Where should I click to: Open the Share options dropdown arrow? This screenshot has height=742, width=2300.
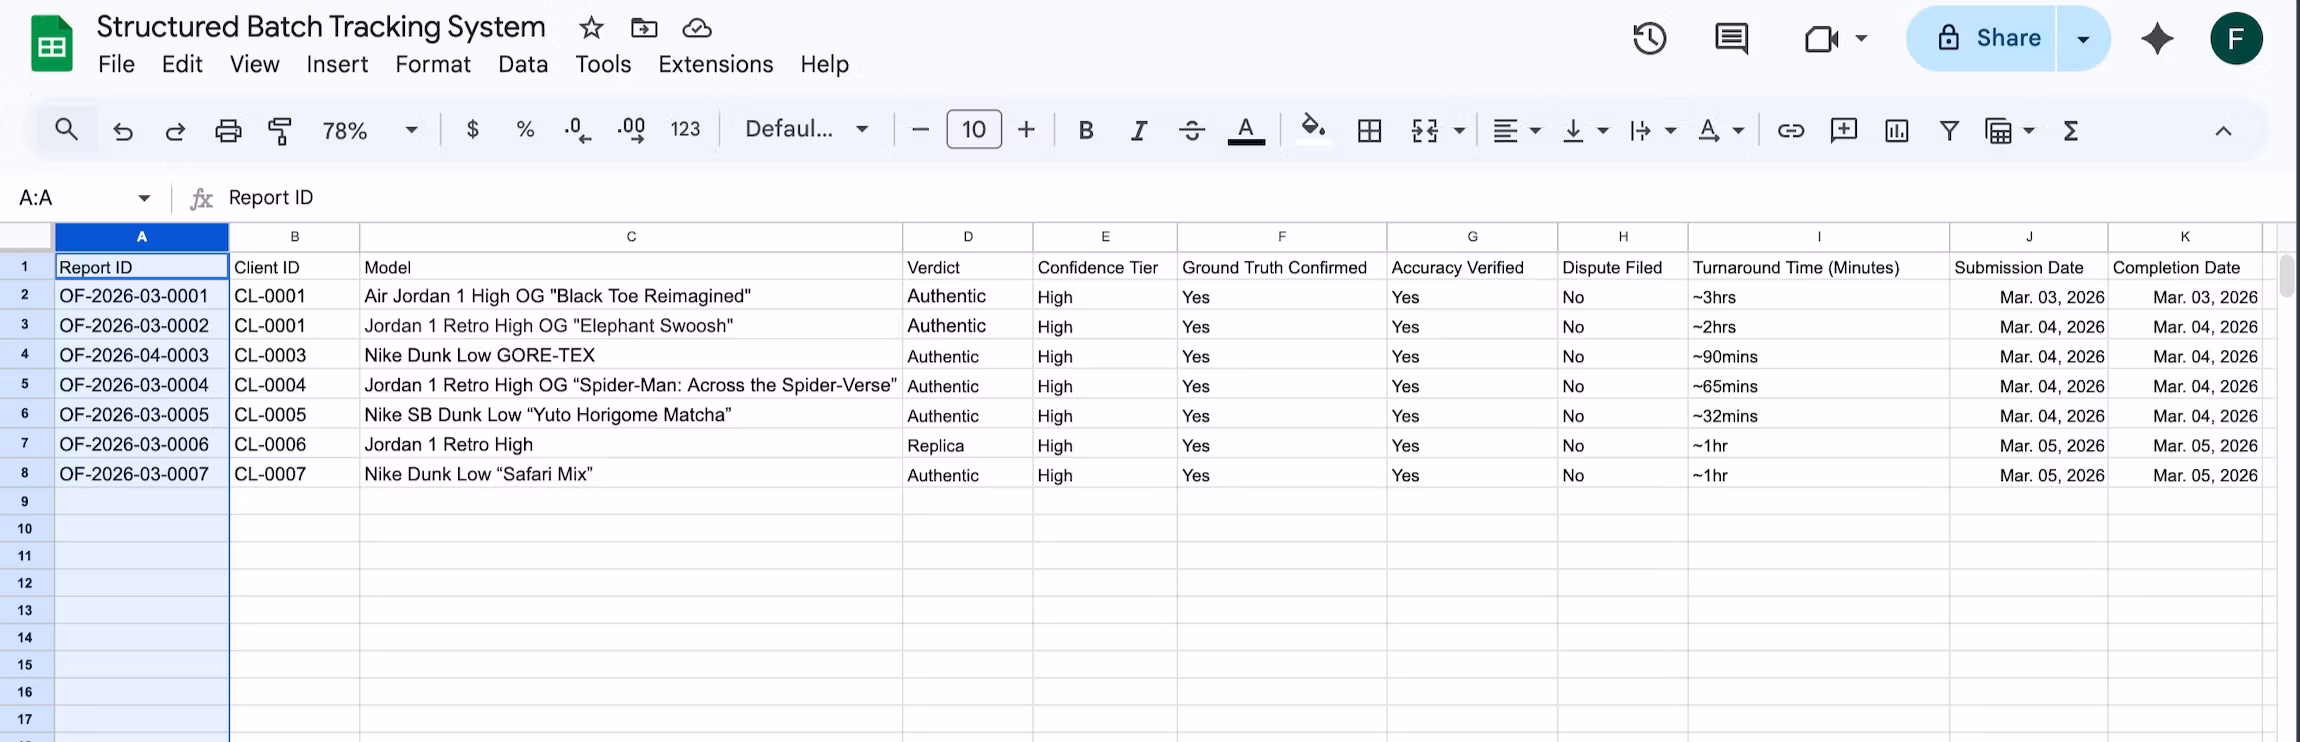(2083, 39)
